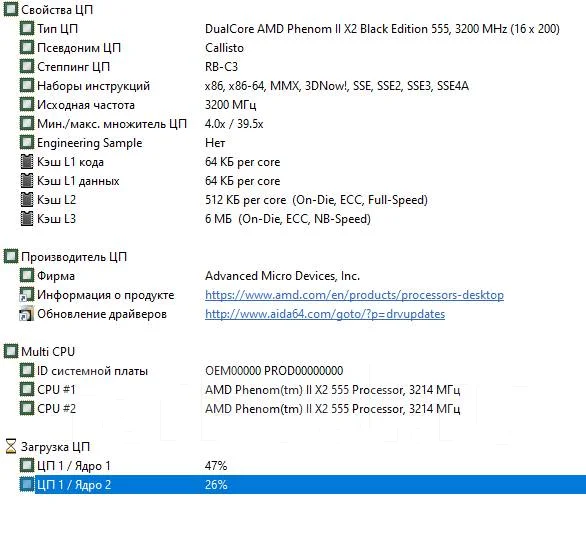Click the icon next to Тип ЦП
The height and width of the screenshot is (541, 586).
[x=27, y=28]
